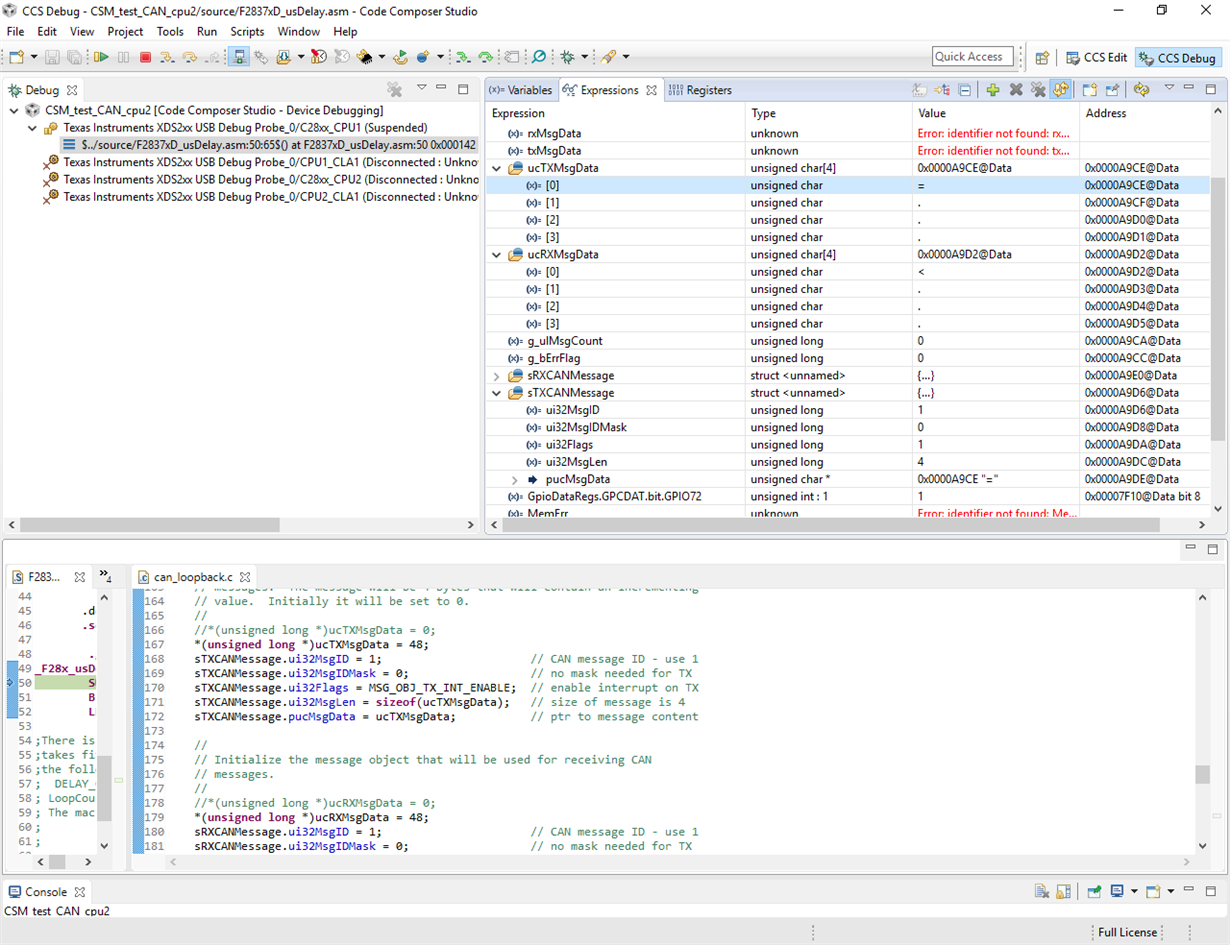
Task: Click the CCS Debug perspective button
Action: click(x=1178, y=58)
